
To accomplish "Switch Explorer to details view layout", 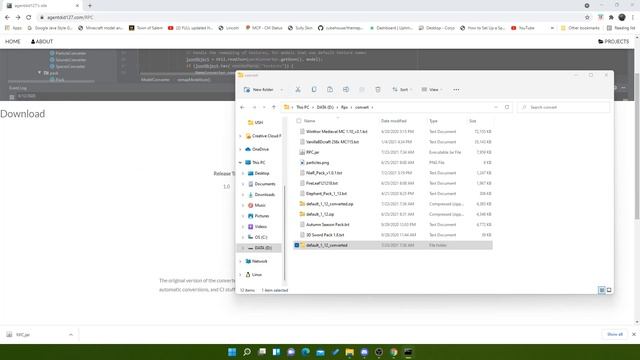I will coord(602,290).
